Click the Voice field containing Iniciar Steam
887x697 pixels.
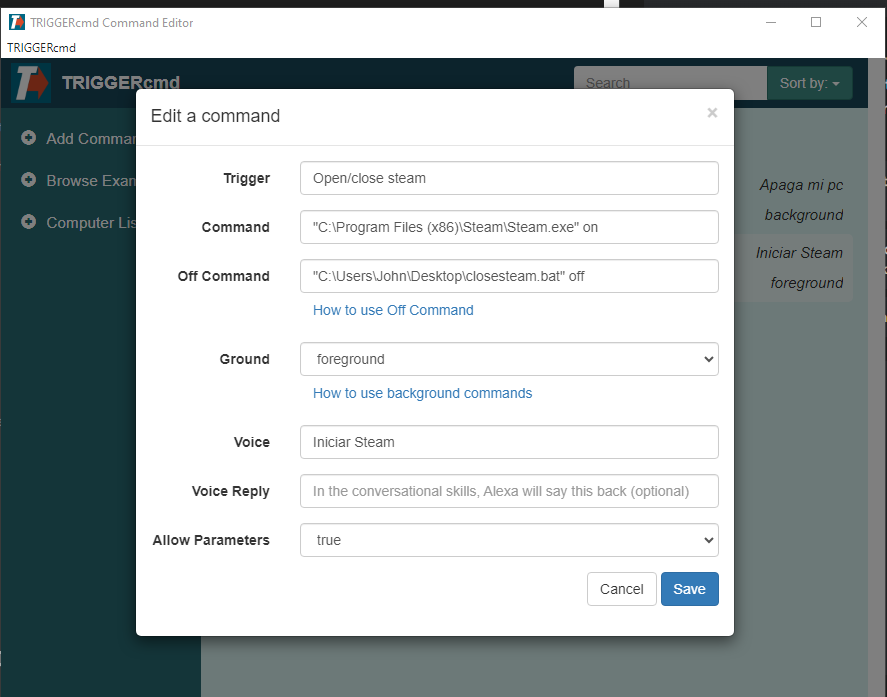[509, 442]
